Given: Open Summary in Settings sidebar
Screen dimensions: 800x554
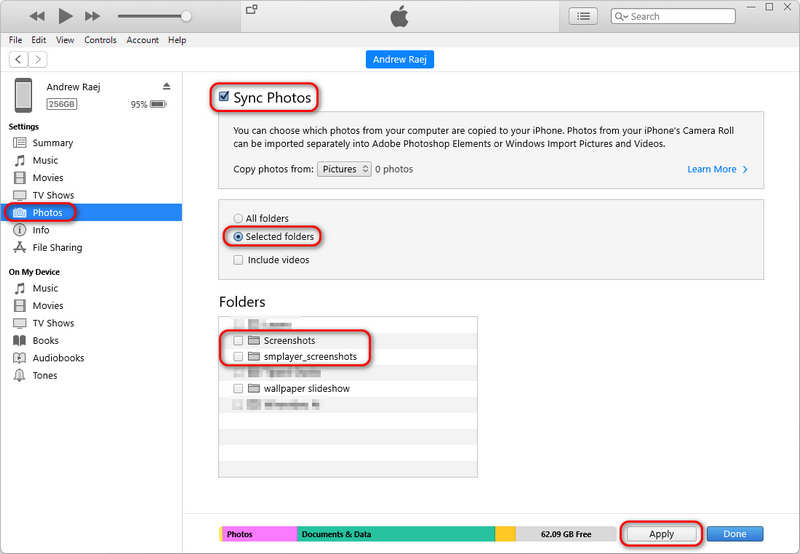Looking at the screenshot, I should 53,143.
